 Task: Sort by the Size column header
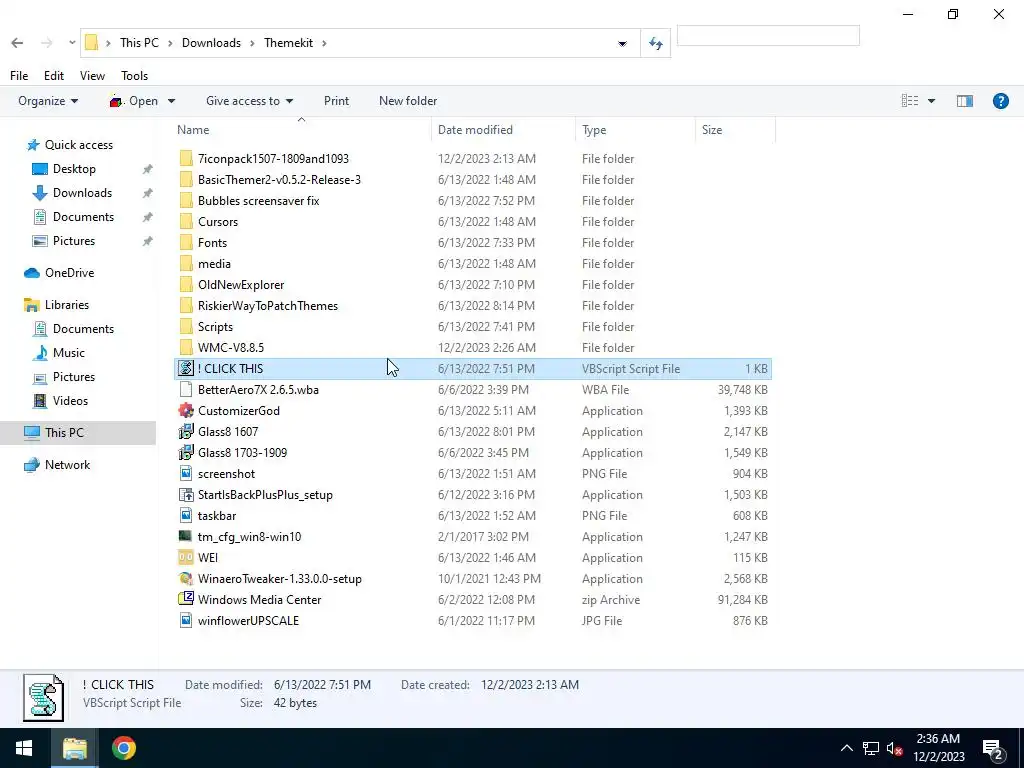click(735, 130)
